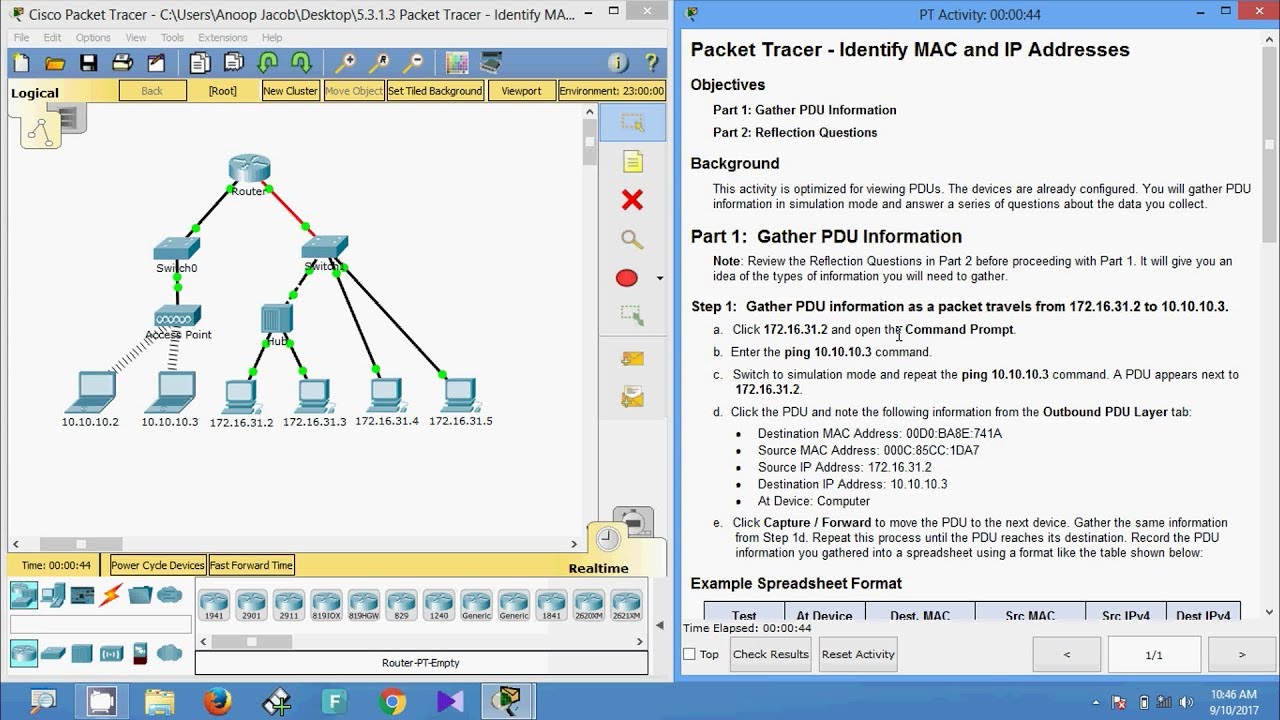
Task: Open the Activity Wizard icon
Action: click(x=156, y=64)
